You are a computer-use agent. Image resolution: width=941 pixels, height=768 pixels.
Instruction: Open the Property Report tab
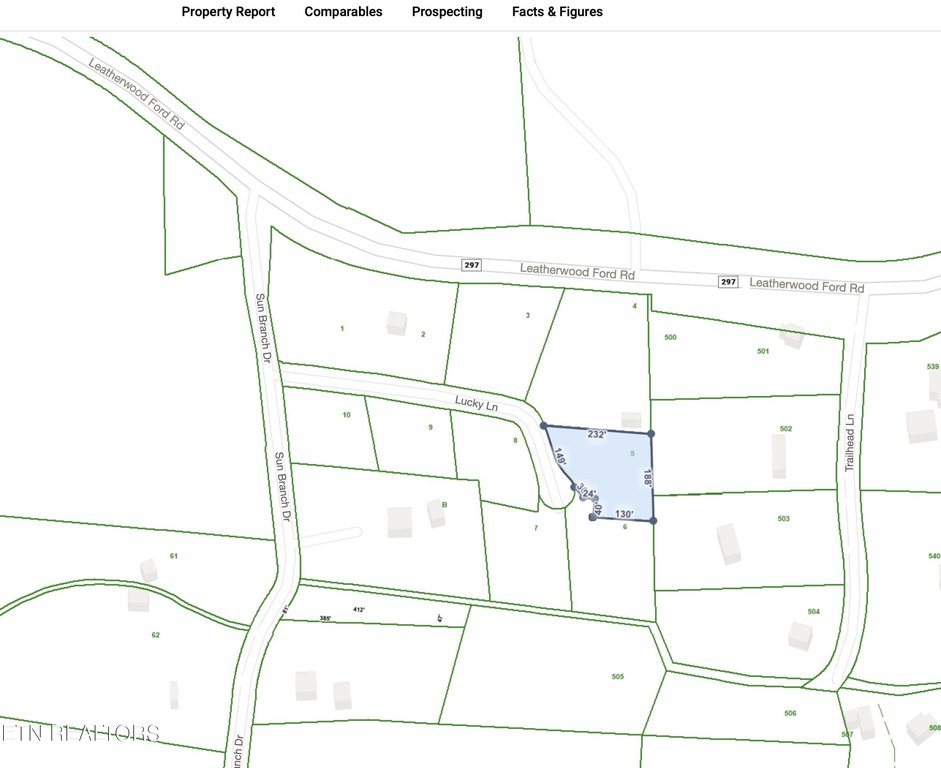click(227, 12)
